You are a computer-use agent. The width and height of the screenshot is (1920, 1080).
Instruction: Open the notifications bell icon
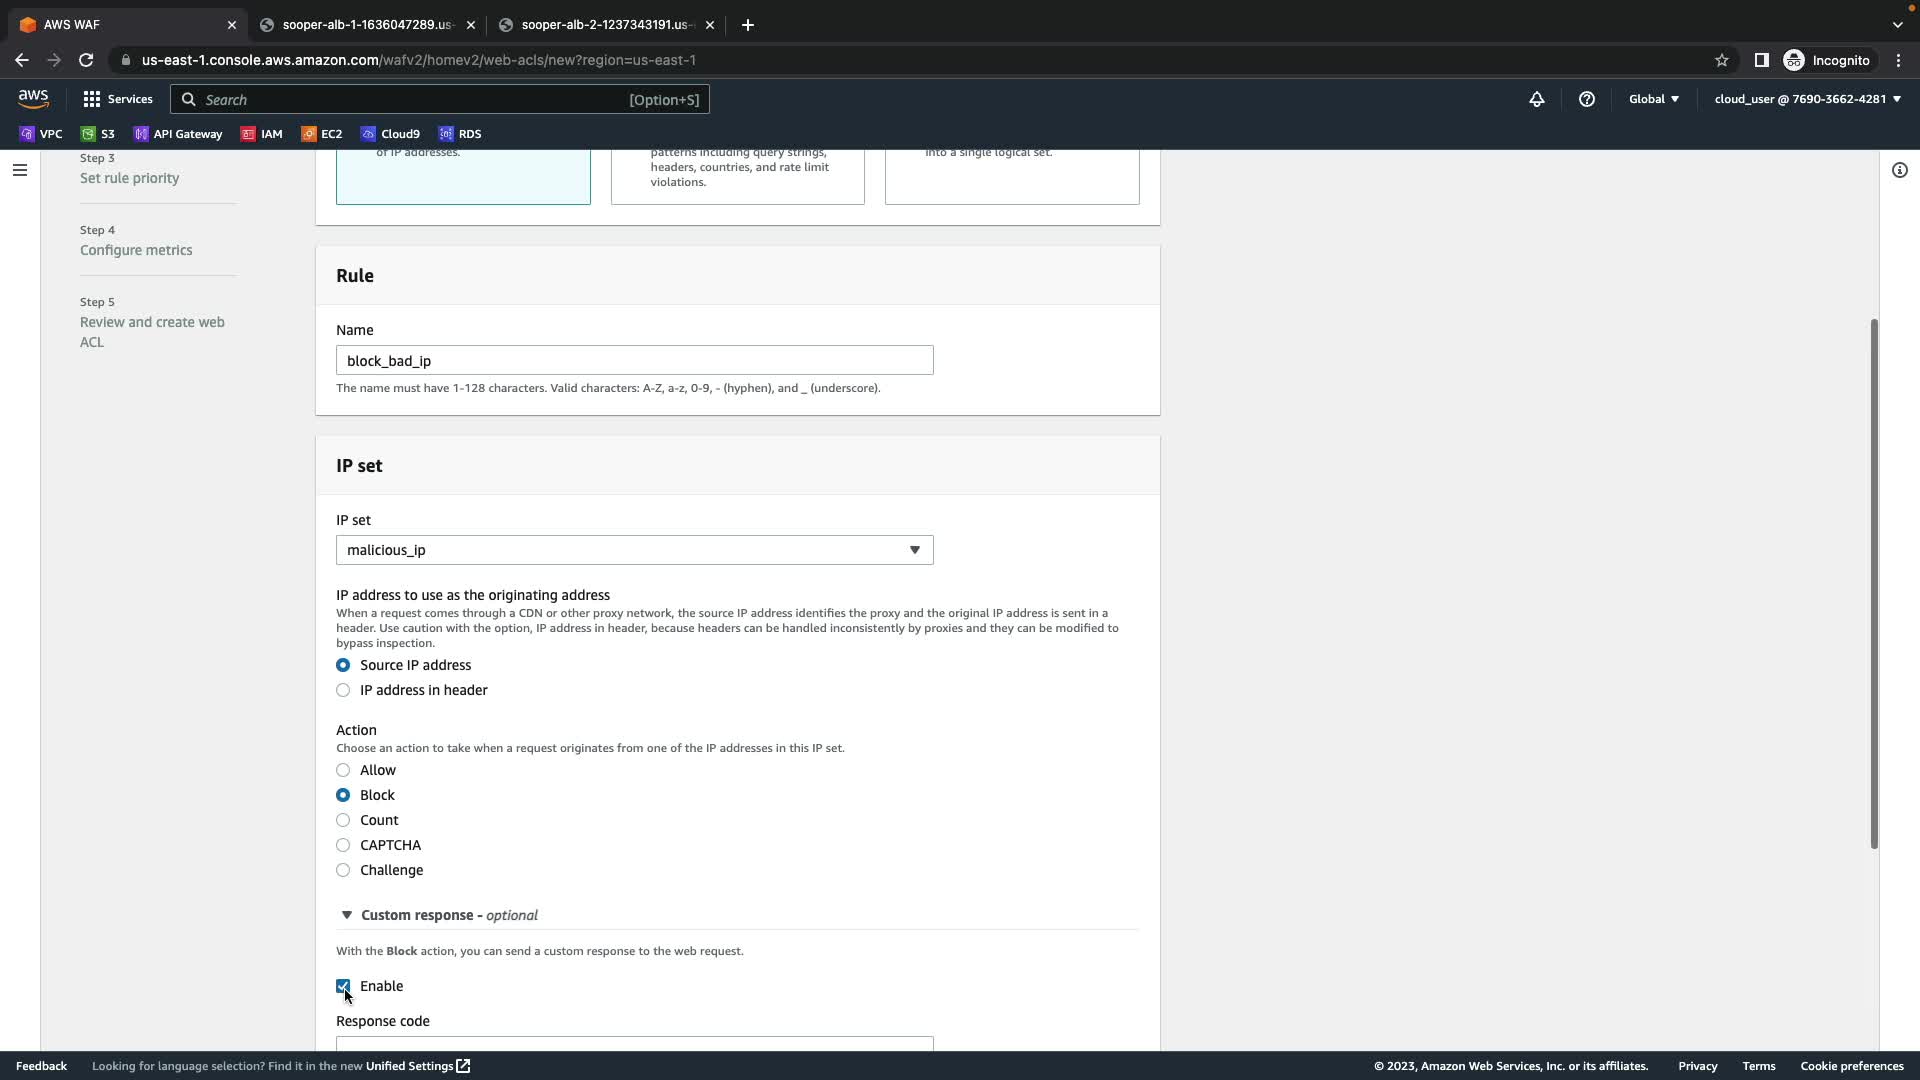(1537, 99)
